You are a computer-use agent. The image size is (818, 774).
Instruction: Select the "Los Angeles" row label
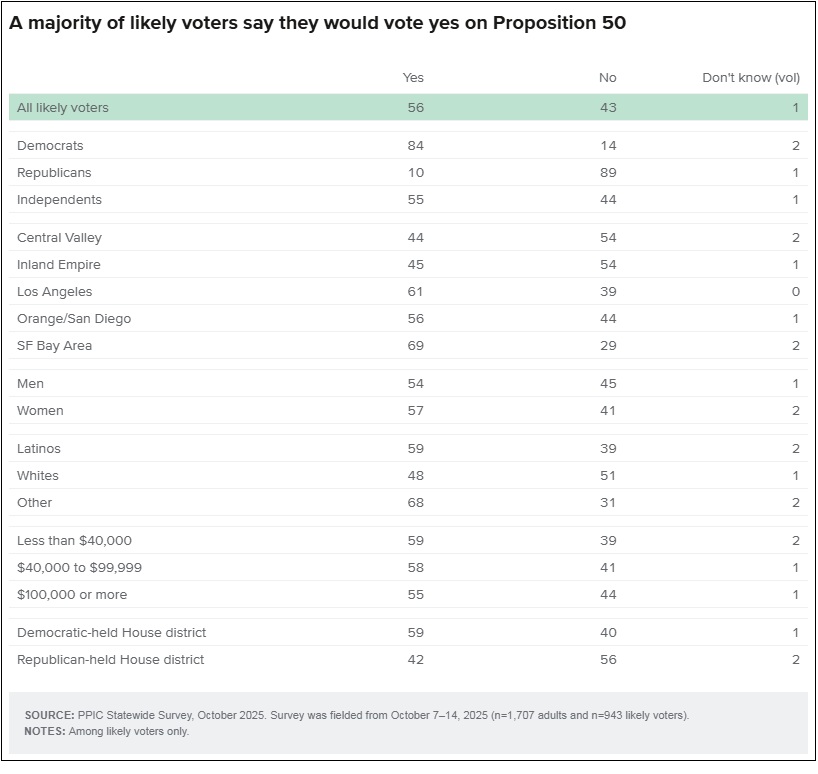tap(54, 292)
